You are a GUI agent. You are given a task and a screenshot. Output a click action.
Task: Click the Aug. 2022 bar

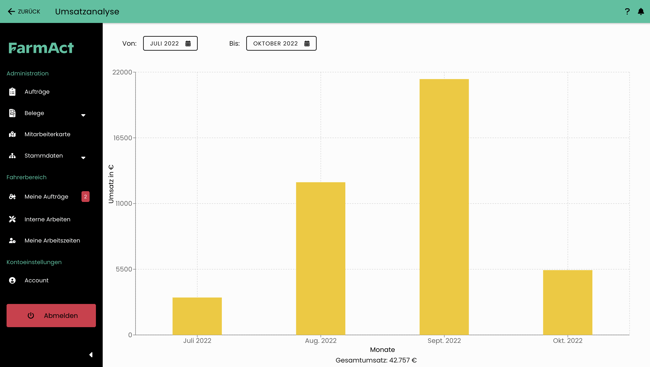pos(320,258)
